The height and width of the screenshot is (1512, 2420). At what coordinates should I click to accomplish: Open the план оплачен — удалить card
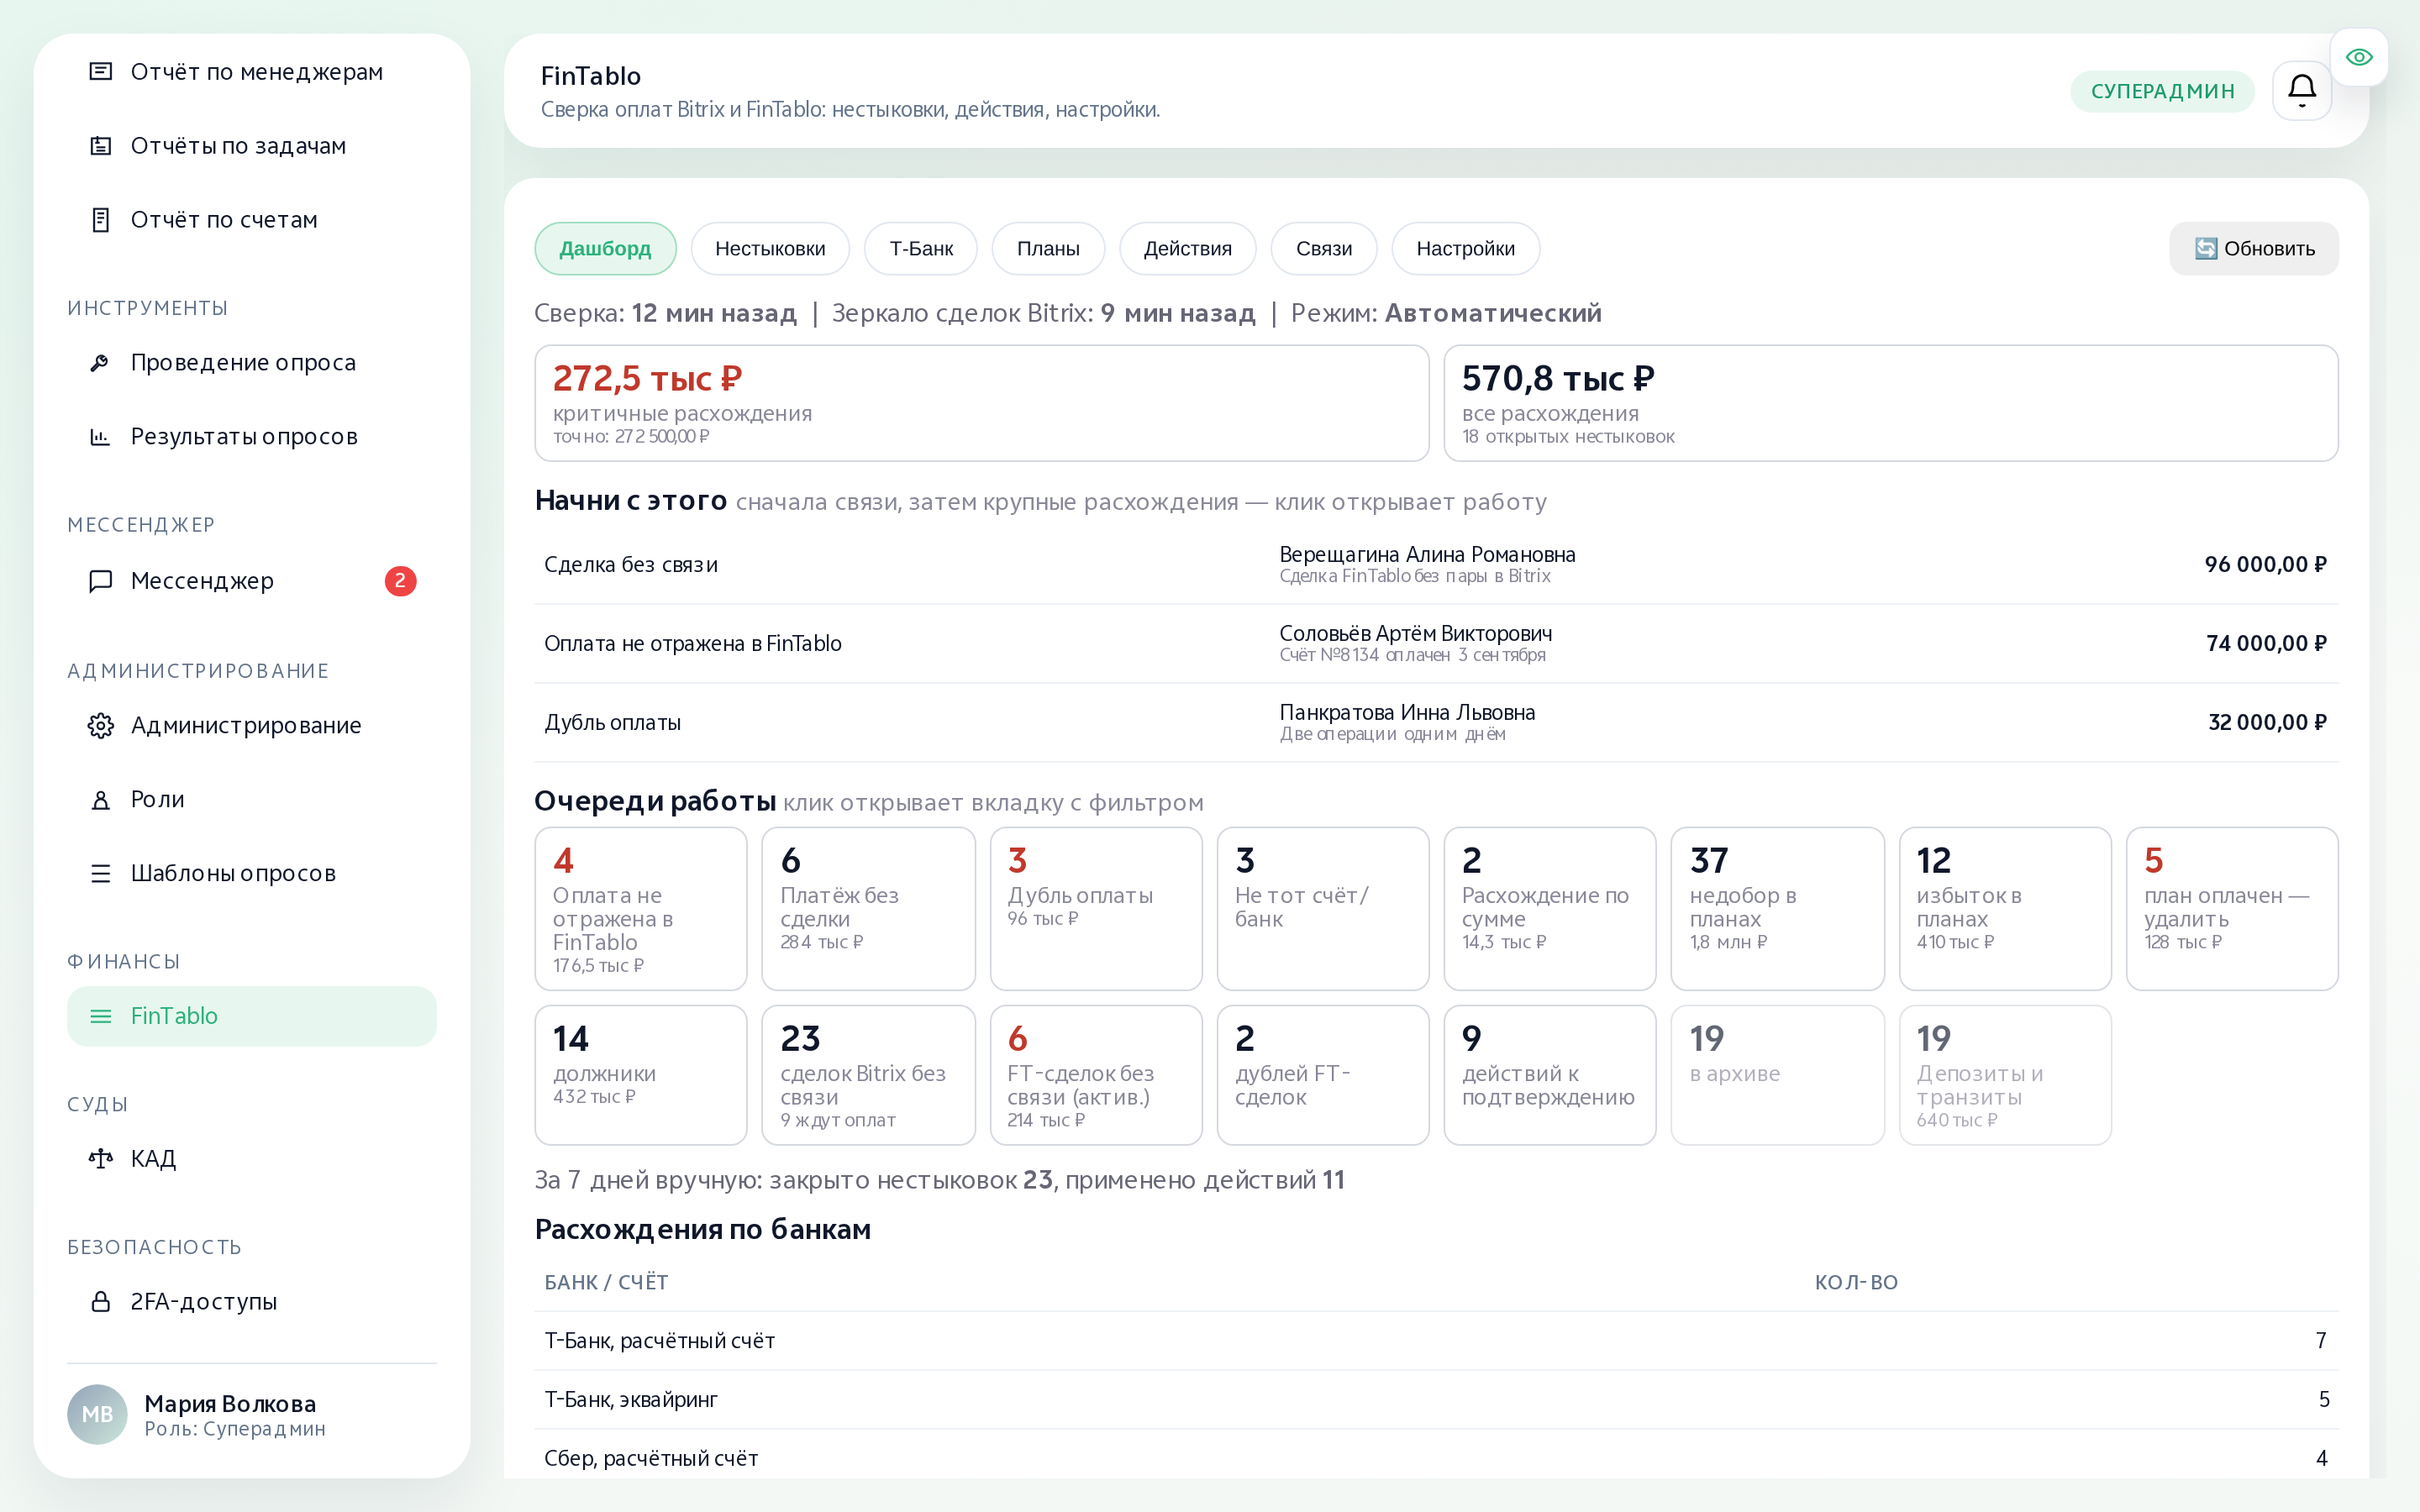coord(2232,908)
